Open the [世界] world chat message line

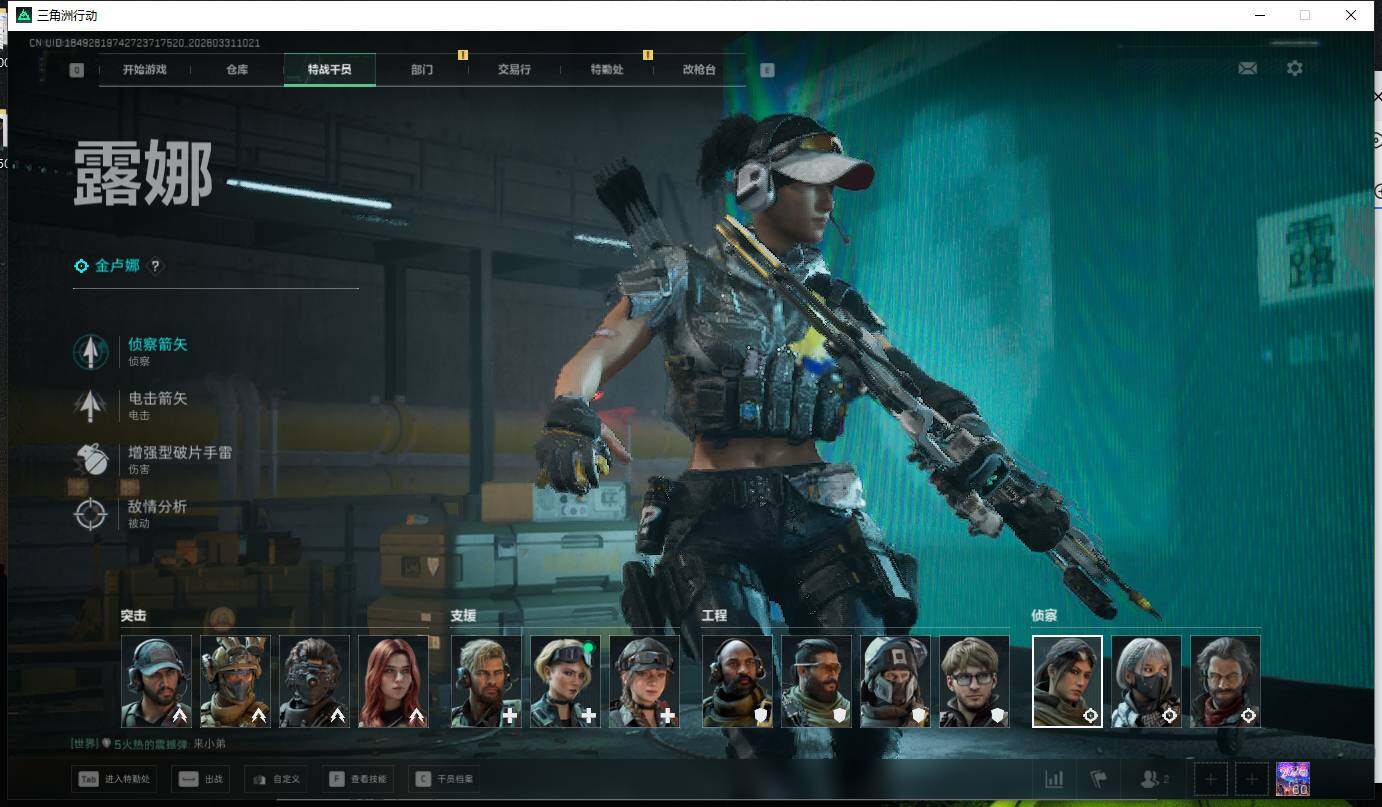pos(148,744)
